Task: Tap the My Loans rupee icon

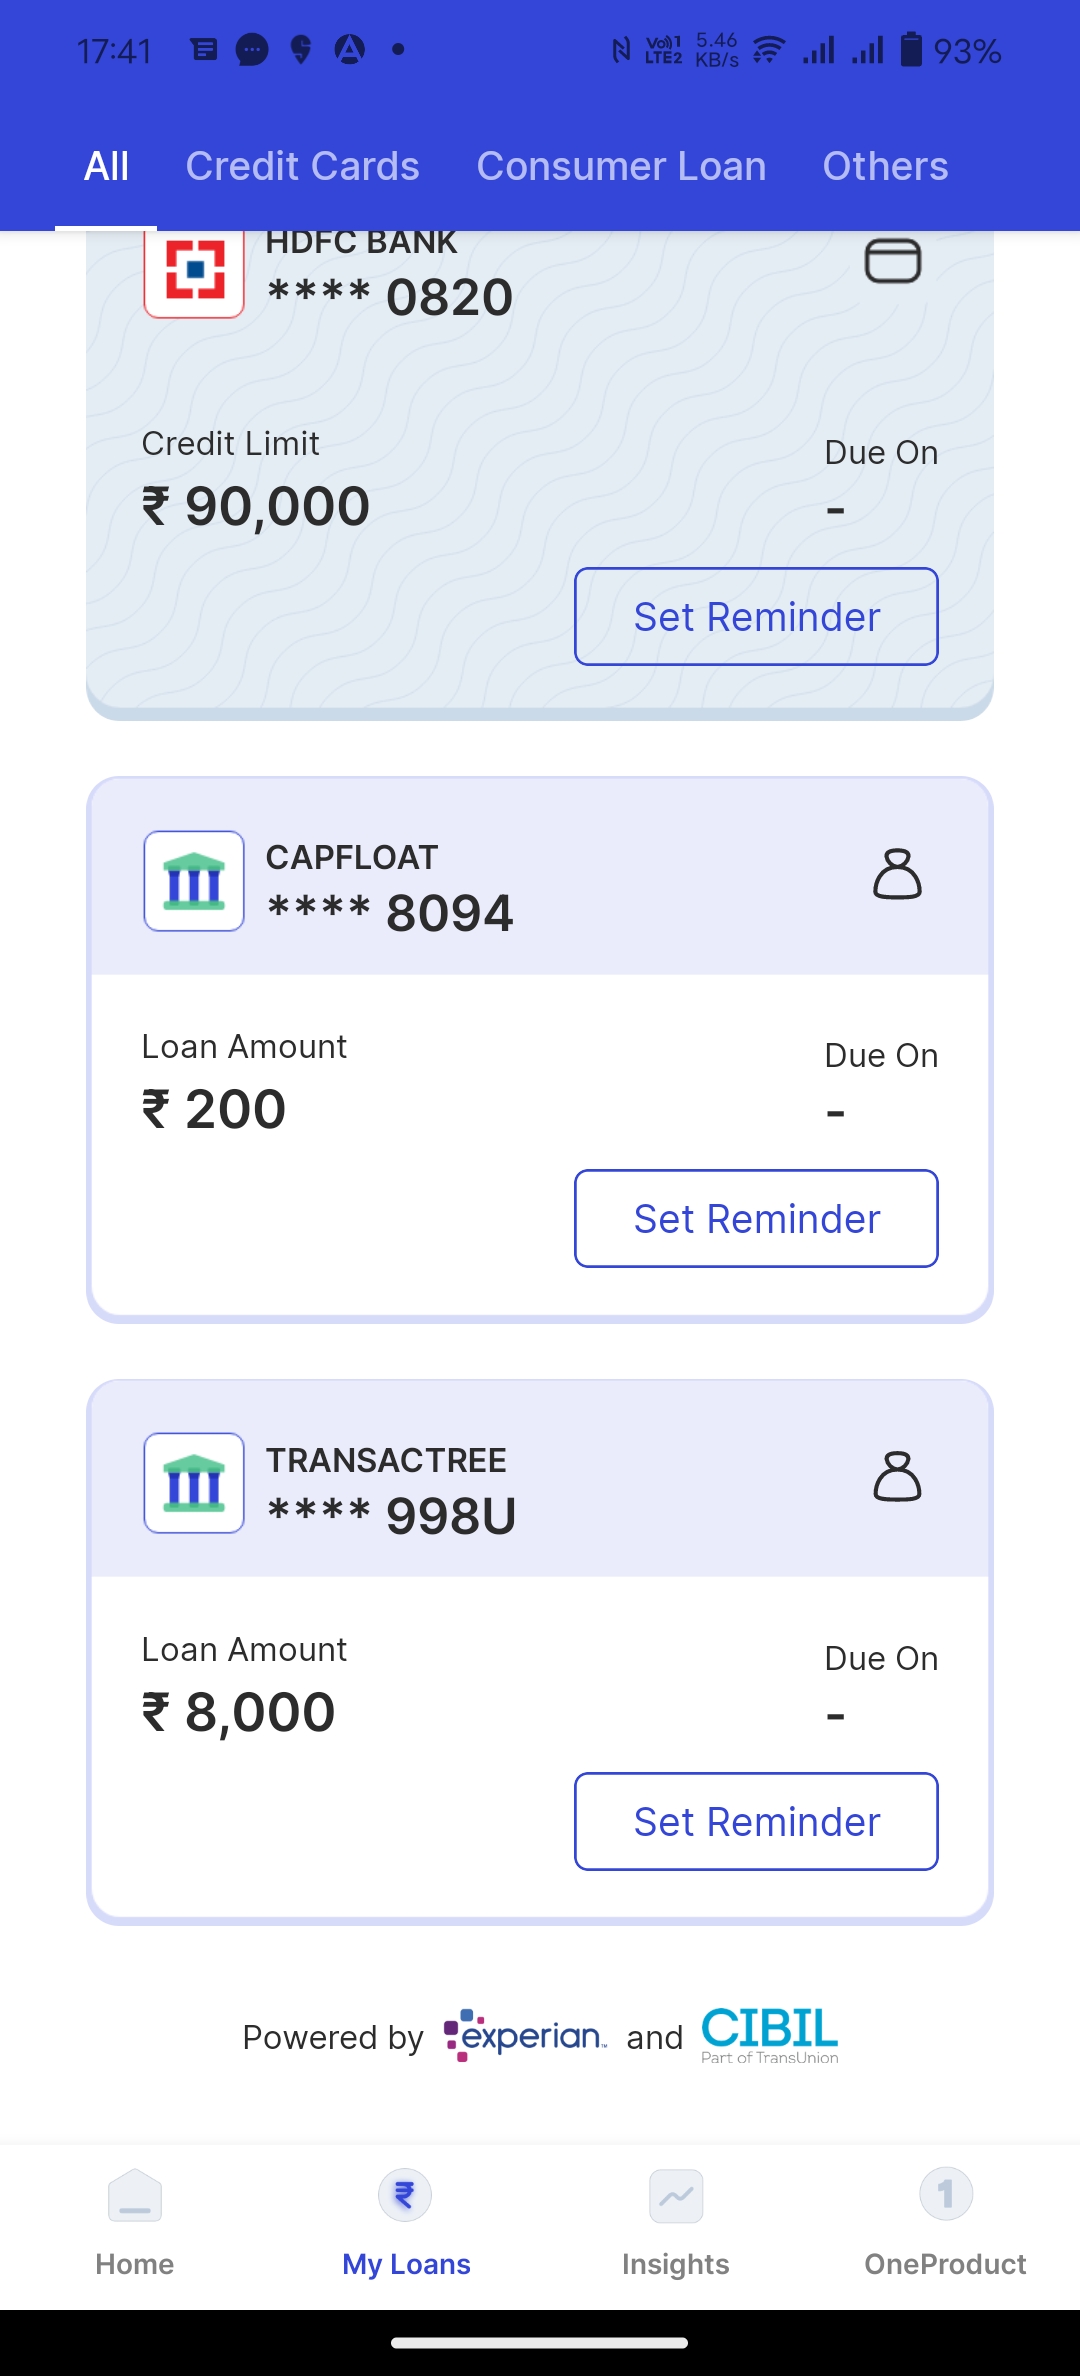Action: (x=405, y=2195)
